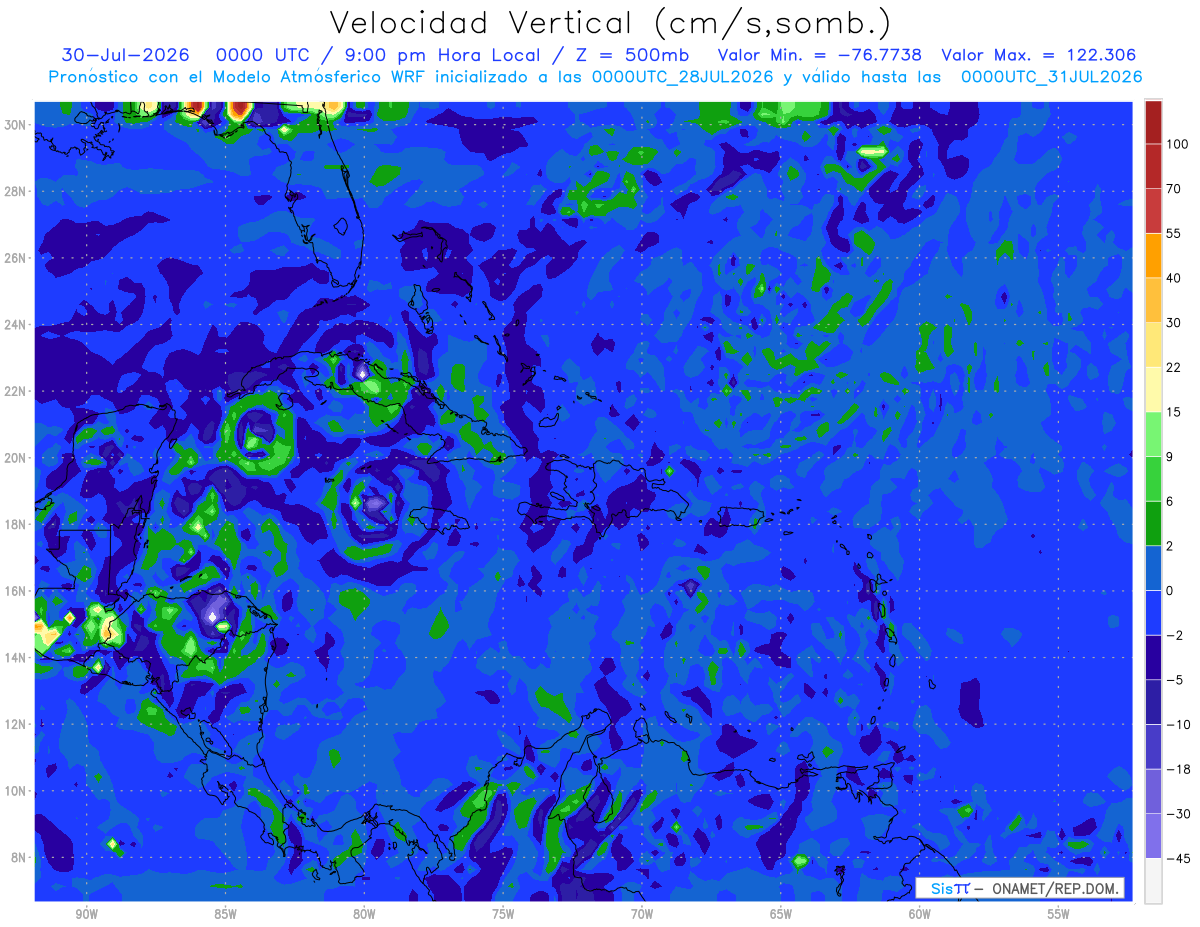Click the 85W longitude label

[x=225, y=914]
